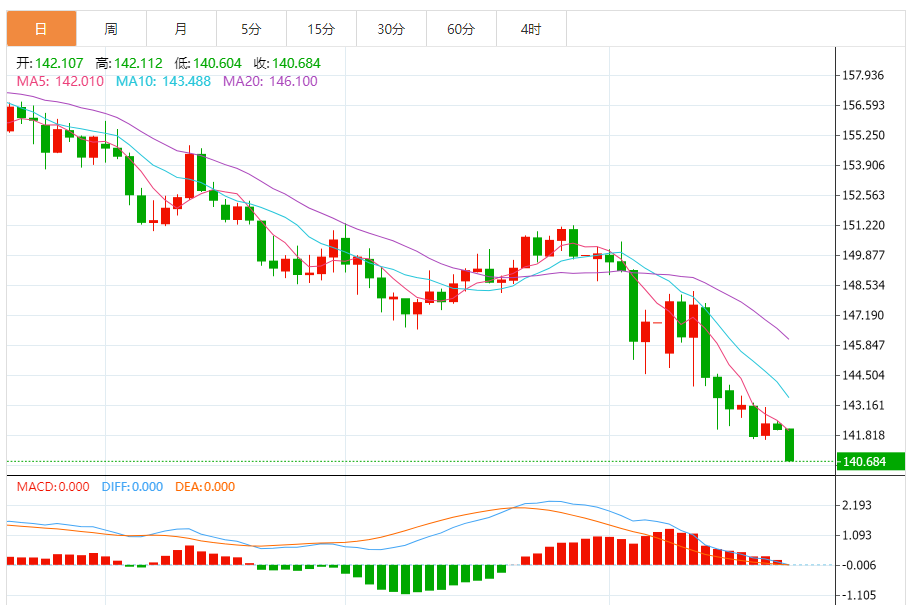This screenshot has width=906, height=605.
Task: Click the 145.847 price axis label
Action: pos(863,346)
